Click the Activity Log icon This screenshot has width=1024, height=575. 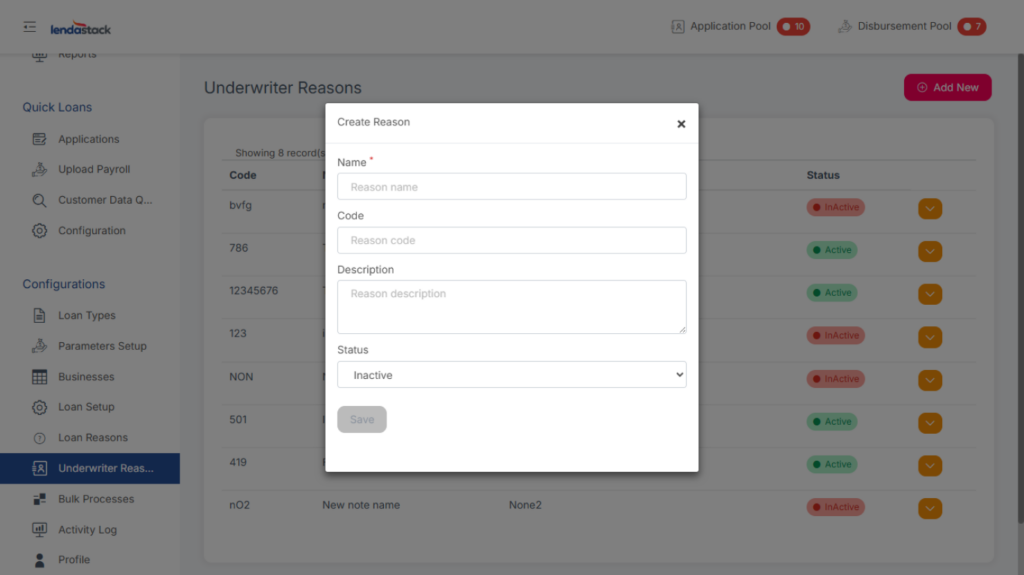[x=40, y=530]
